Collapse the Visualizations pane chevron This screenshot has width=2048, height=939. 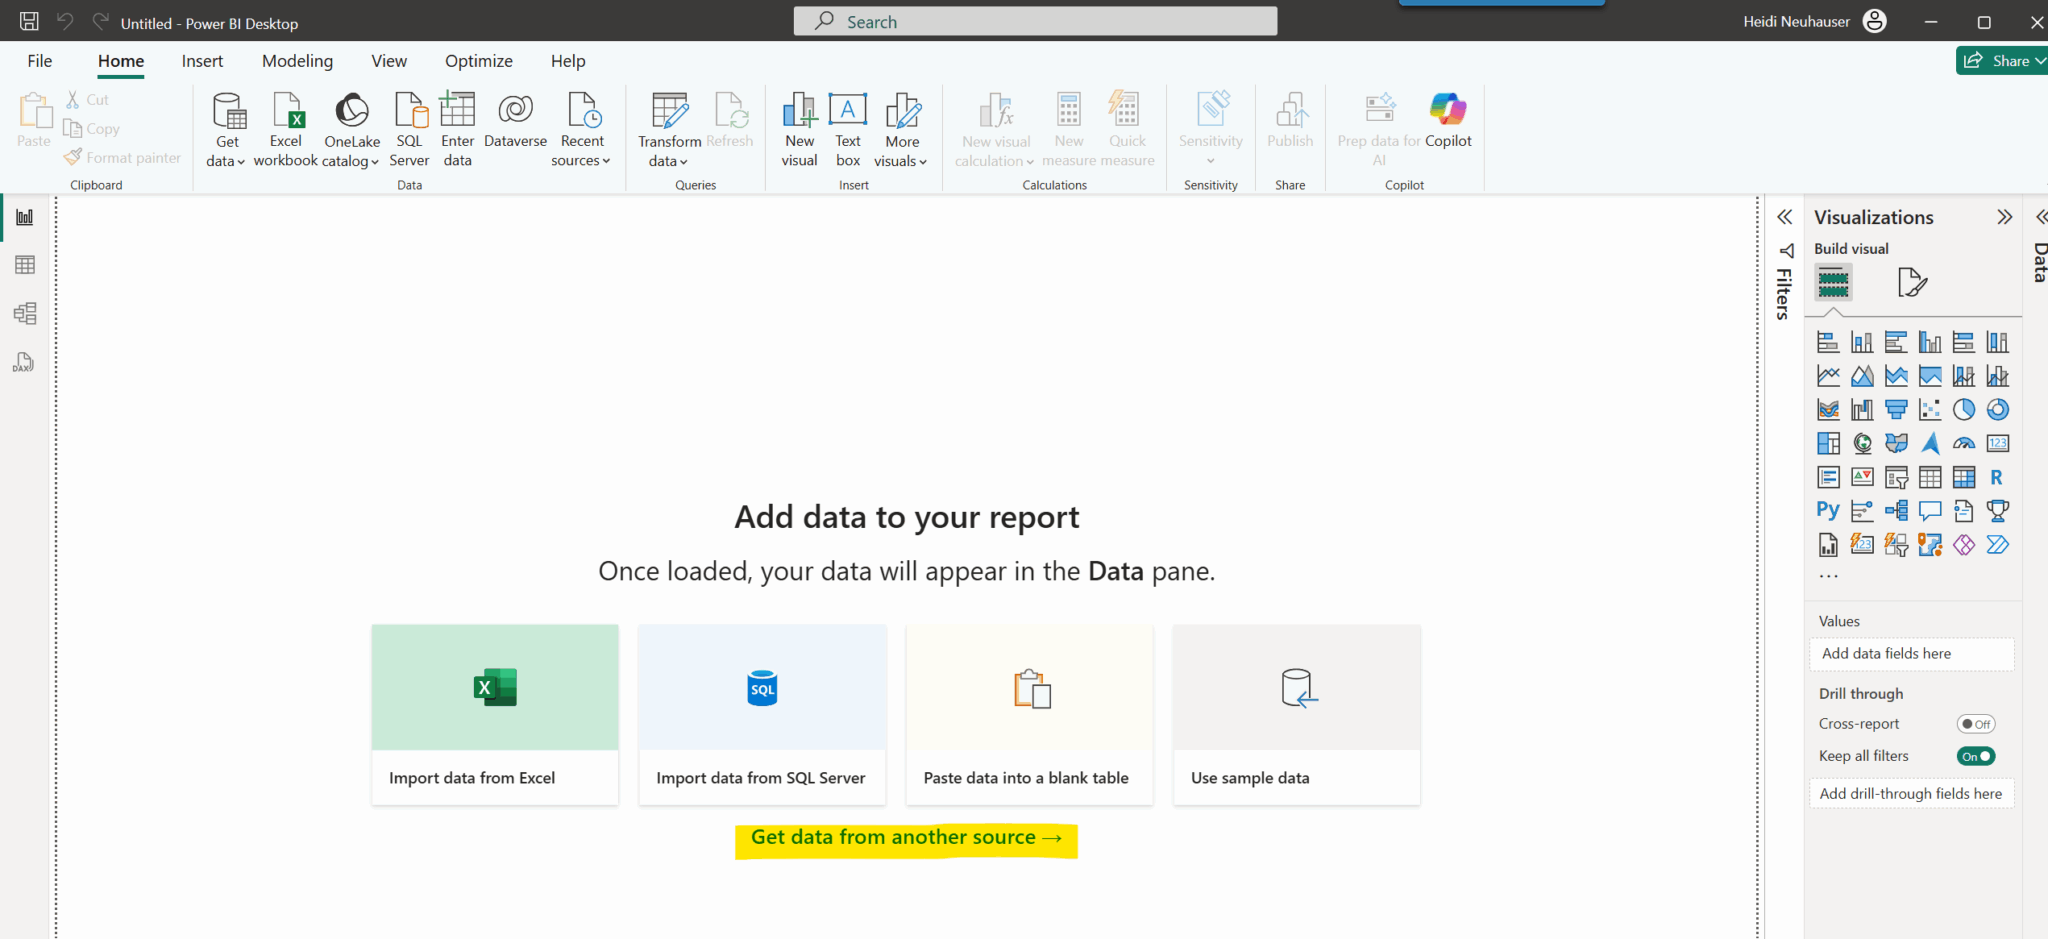coord(2004,217)
